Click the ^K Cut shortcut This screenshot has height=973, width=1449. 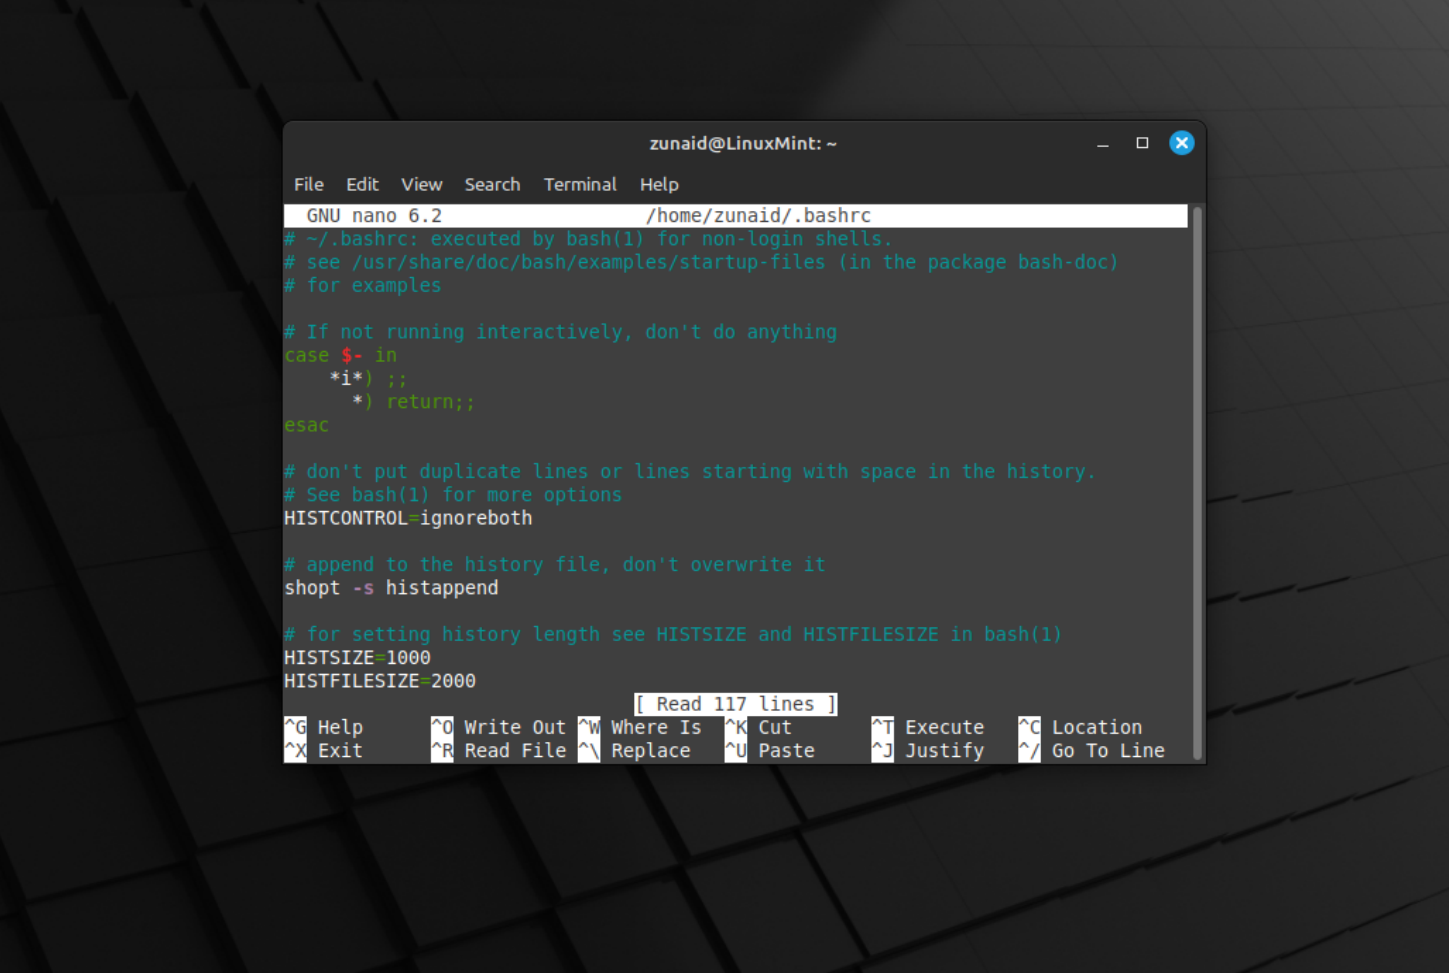click(x=758, y=727)
